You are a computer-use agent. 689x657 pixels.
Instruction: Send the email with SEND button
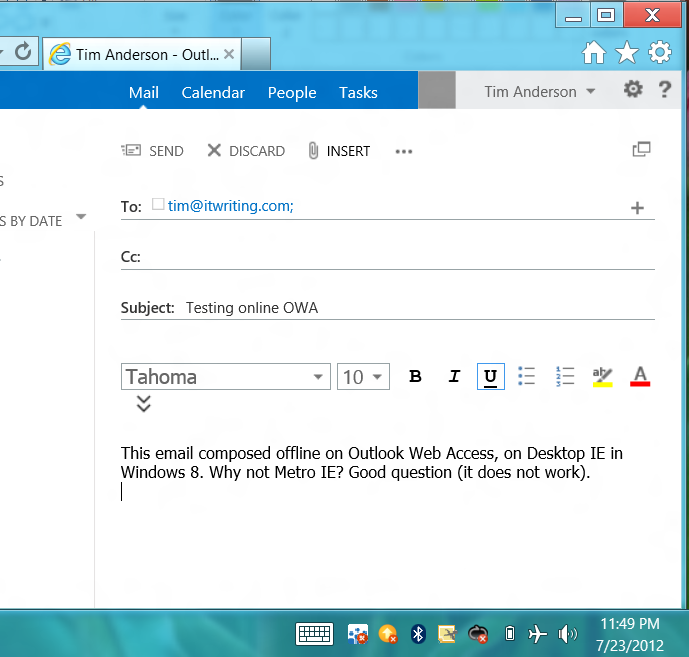152,151
